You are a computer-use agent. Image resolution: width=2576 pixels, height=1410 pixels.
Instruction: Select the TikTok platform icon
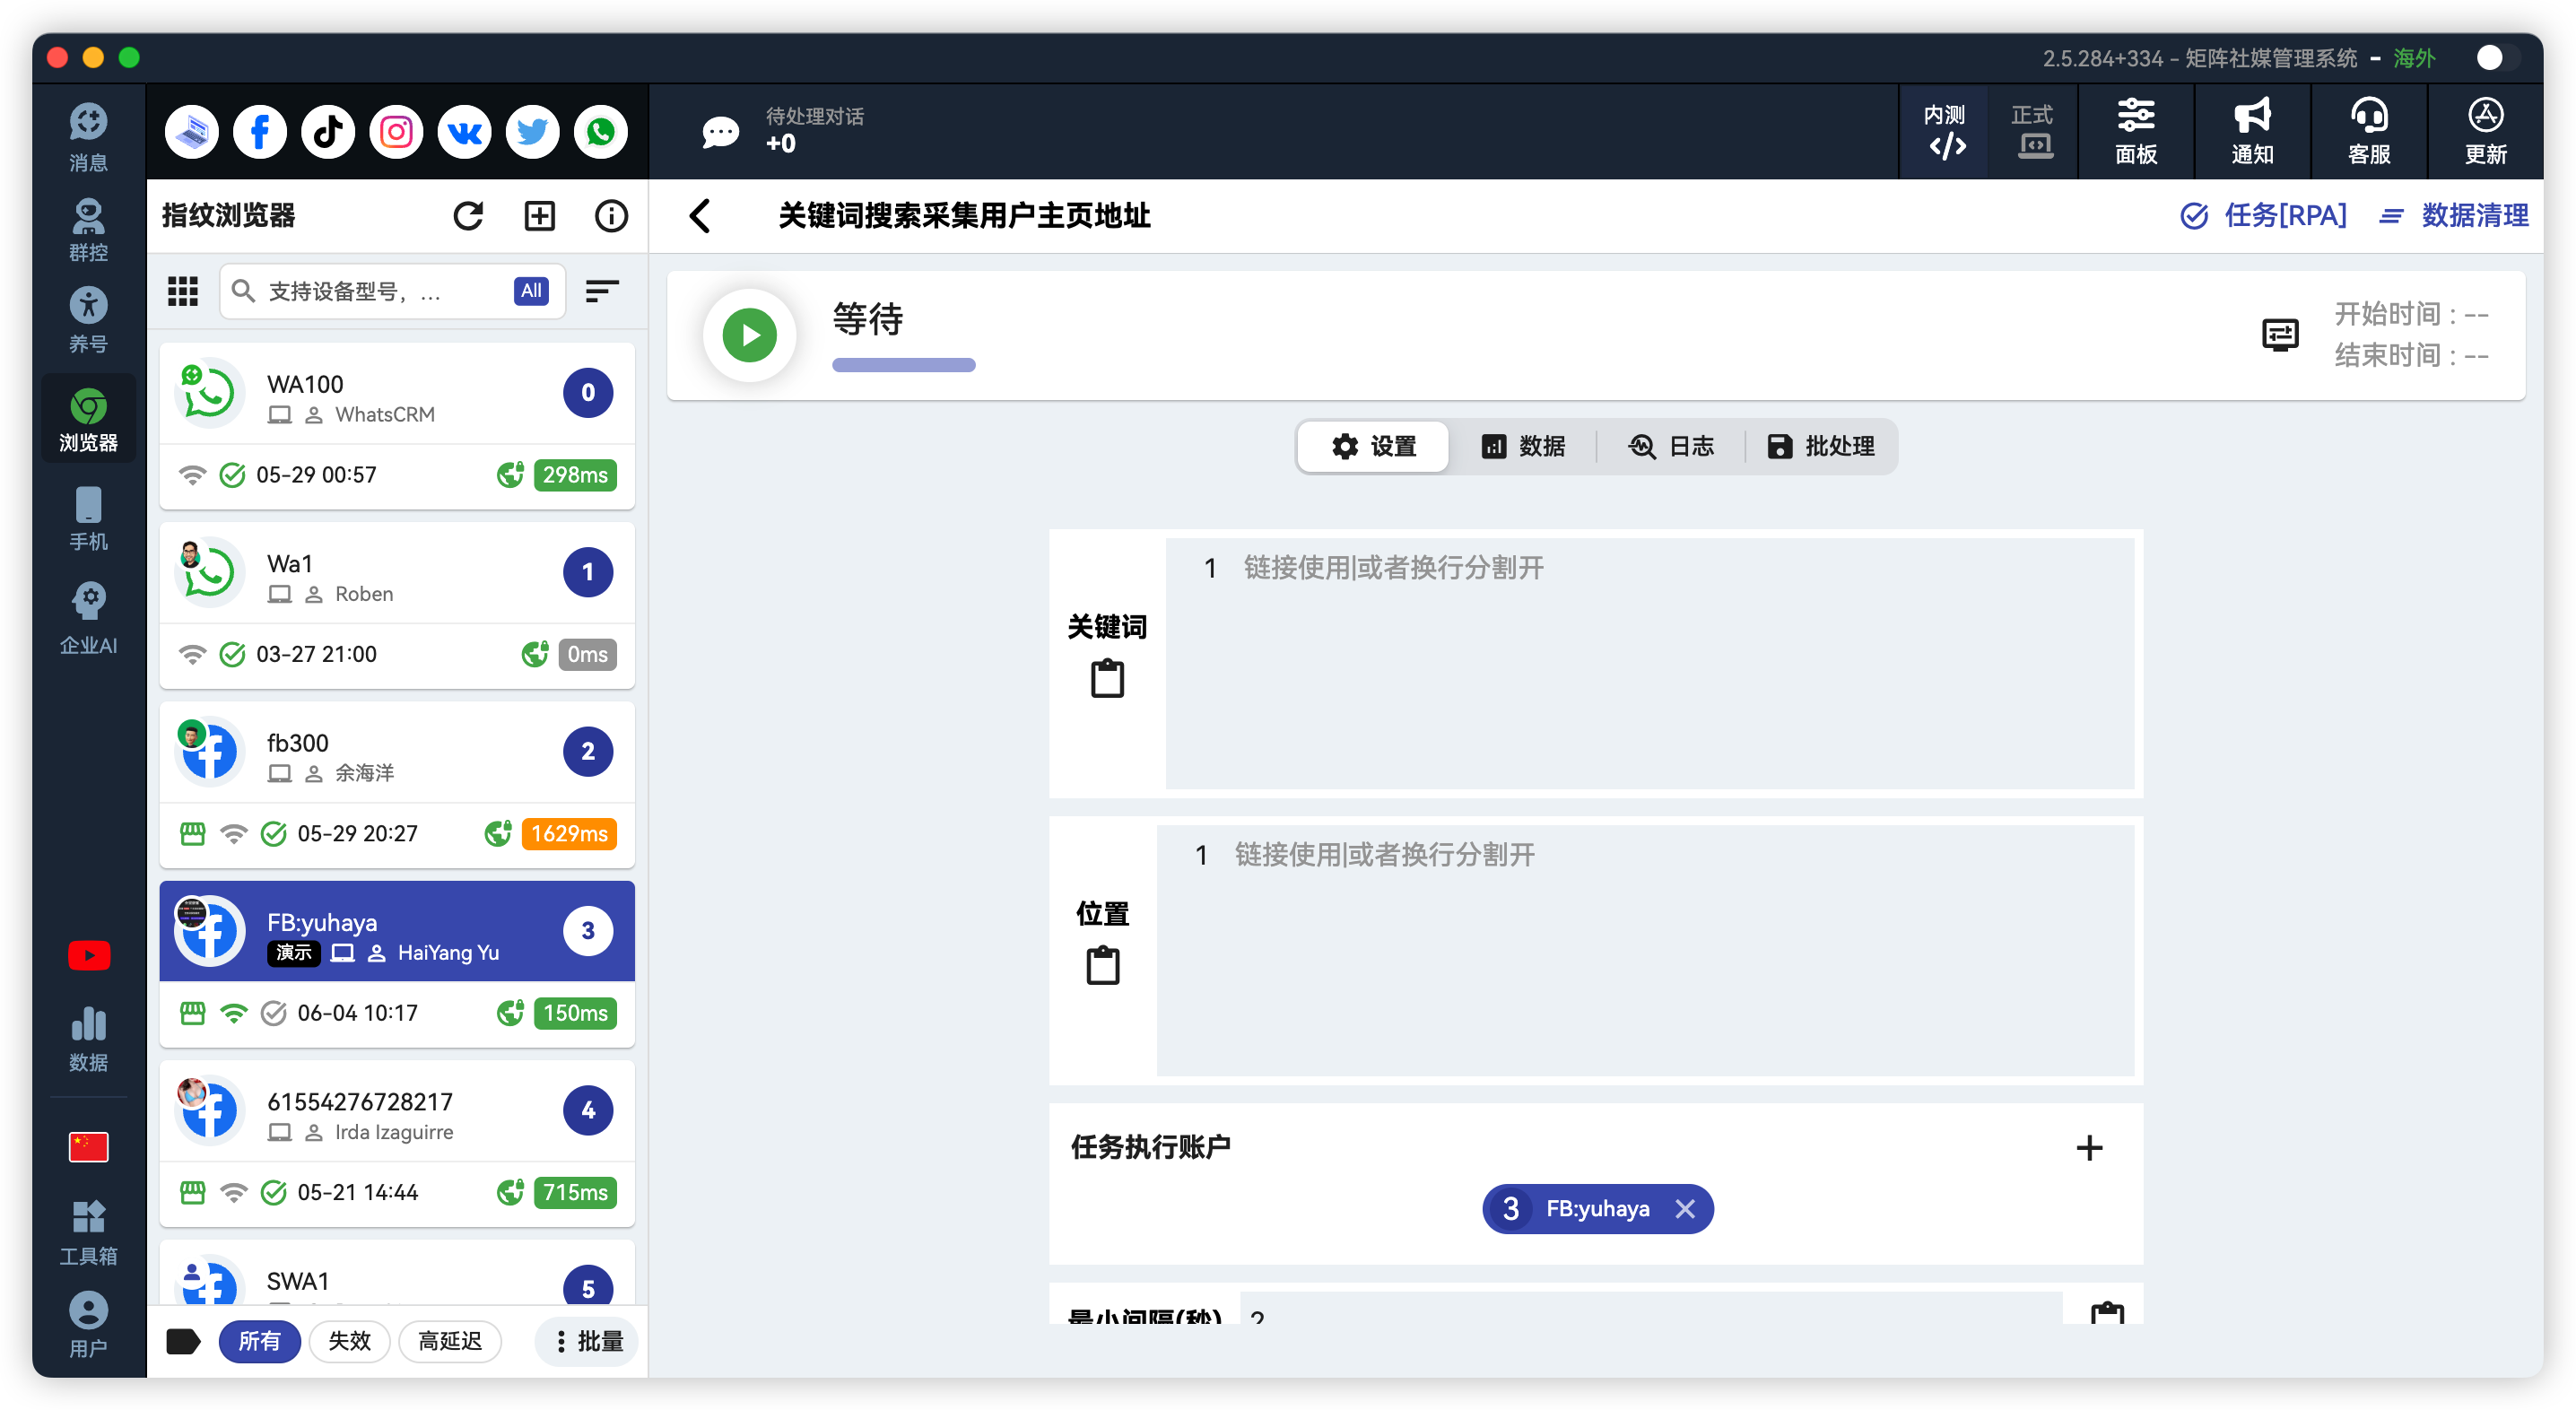(328, 131)
